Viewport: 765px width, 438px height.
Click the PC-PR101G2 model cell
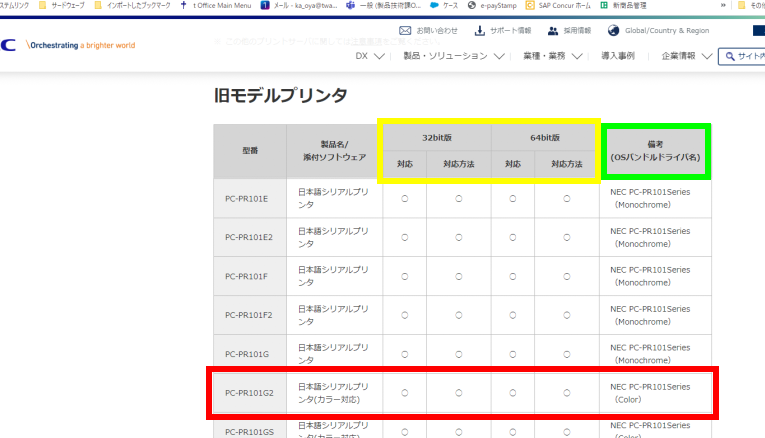coord(249,393)
